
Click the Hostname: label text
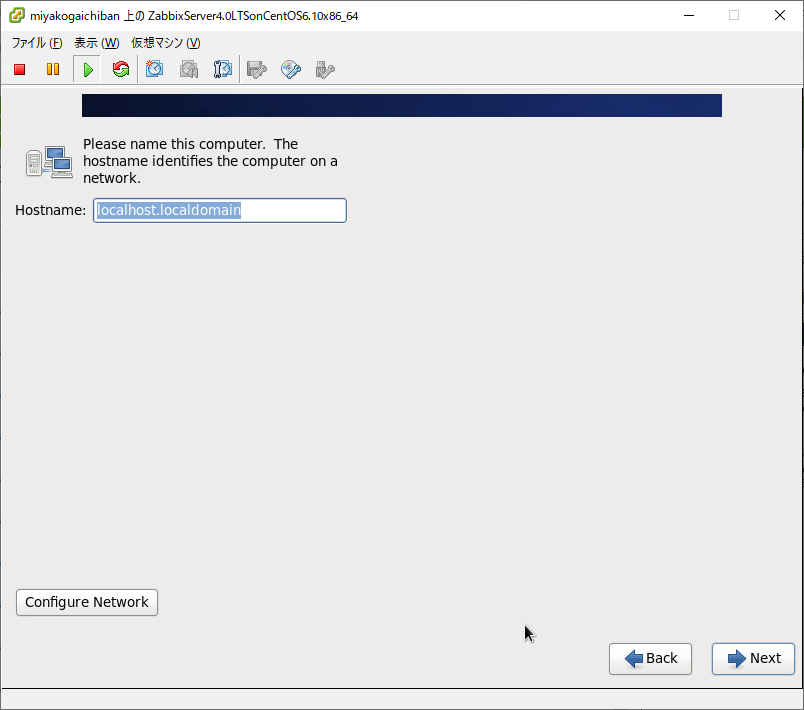pyautogui.click(x=50, y=210)
